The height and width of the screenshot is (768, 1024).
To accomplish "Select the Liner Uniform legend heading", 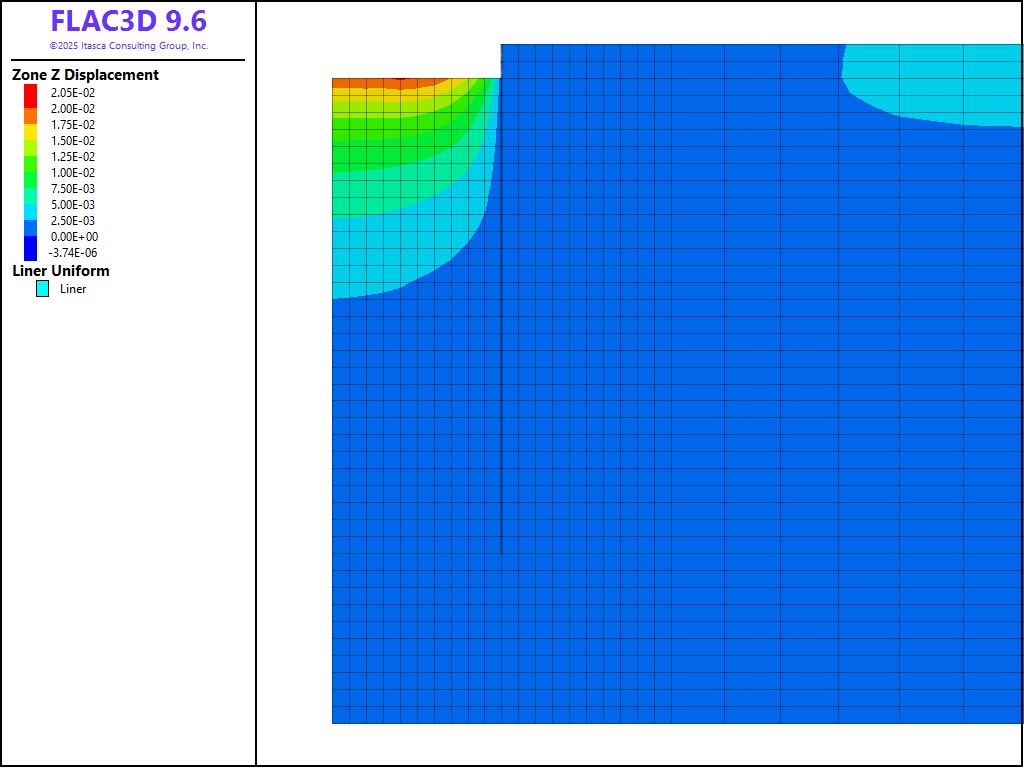I will 61,271.
